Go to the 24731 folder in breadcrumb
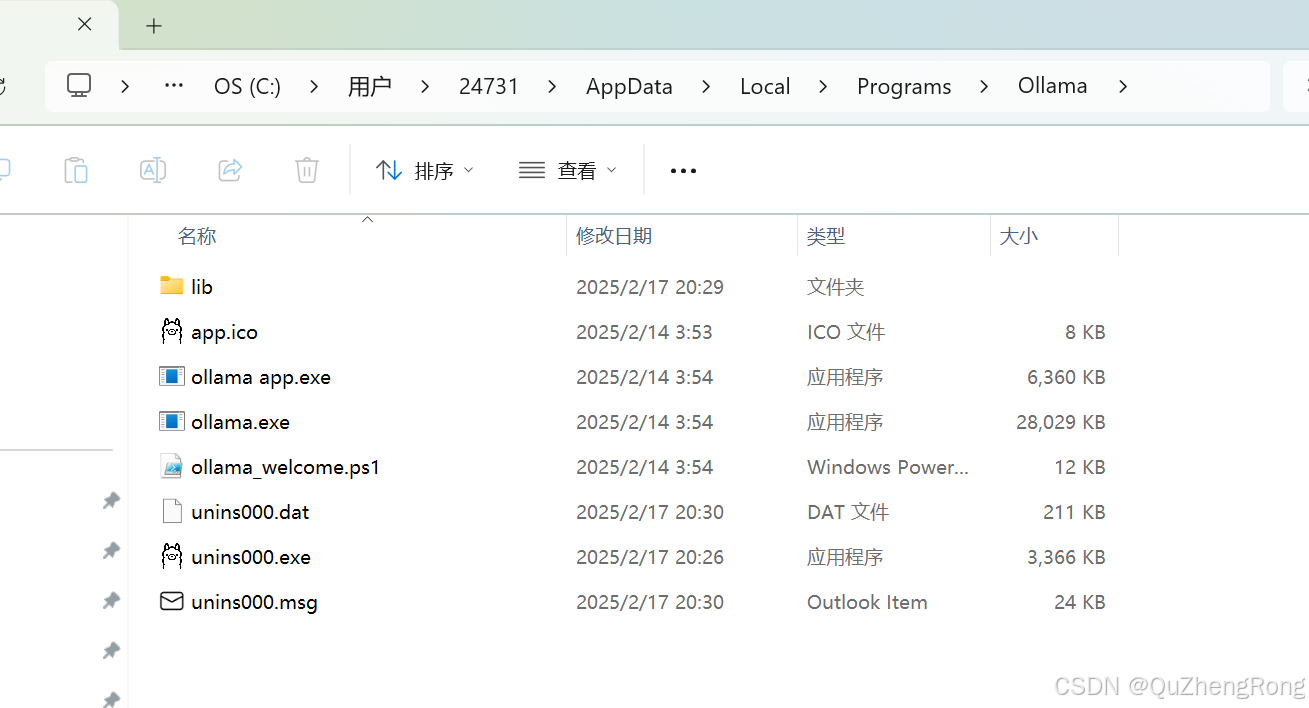The image size is (1309, 708). click(489, 87)
